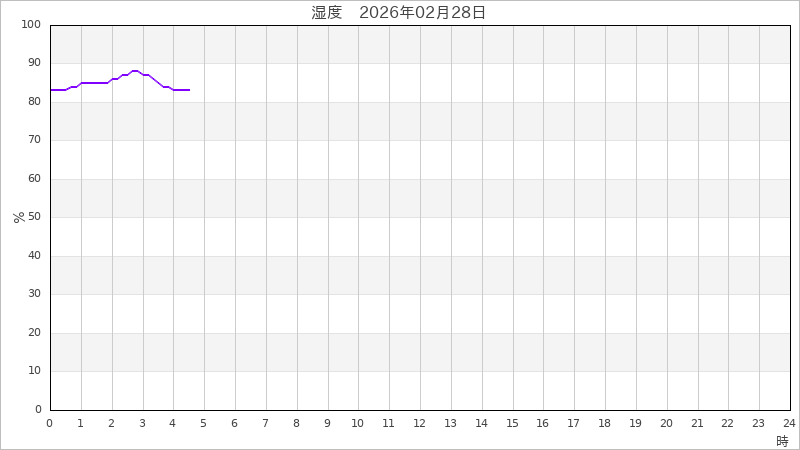This screenshot has width=800, height=450.
Task: Select the 70 label on the vertical axis
Action: coord(34,140)
